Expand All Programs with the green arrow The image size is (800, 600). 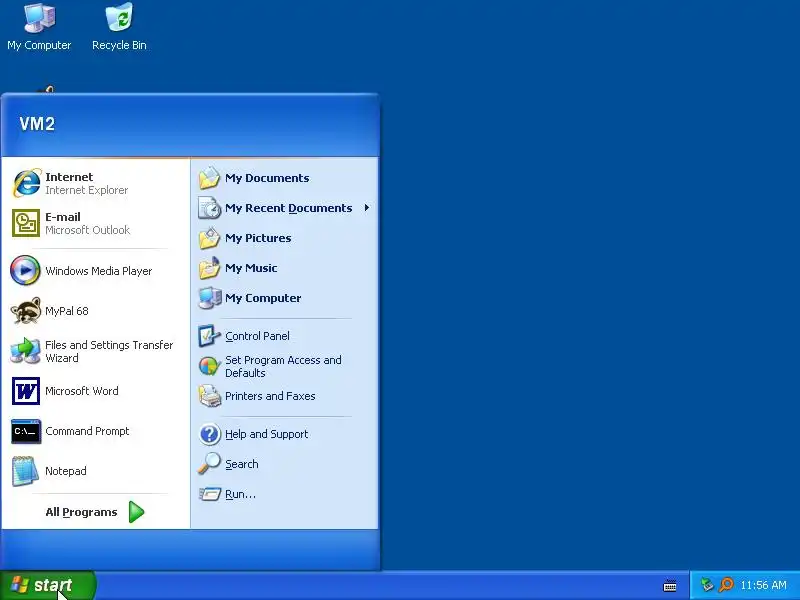[136, 512]
